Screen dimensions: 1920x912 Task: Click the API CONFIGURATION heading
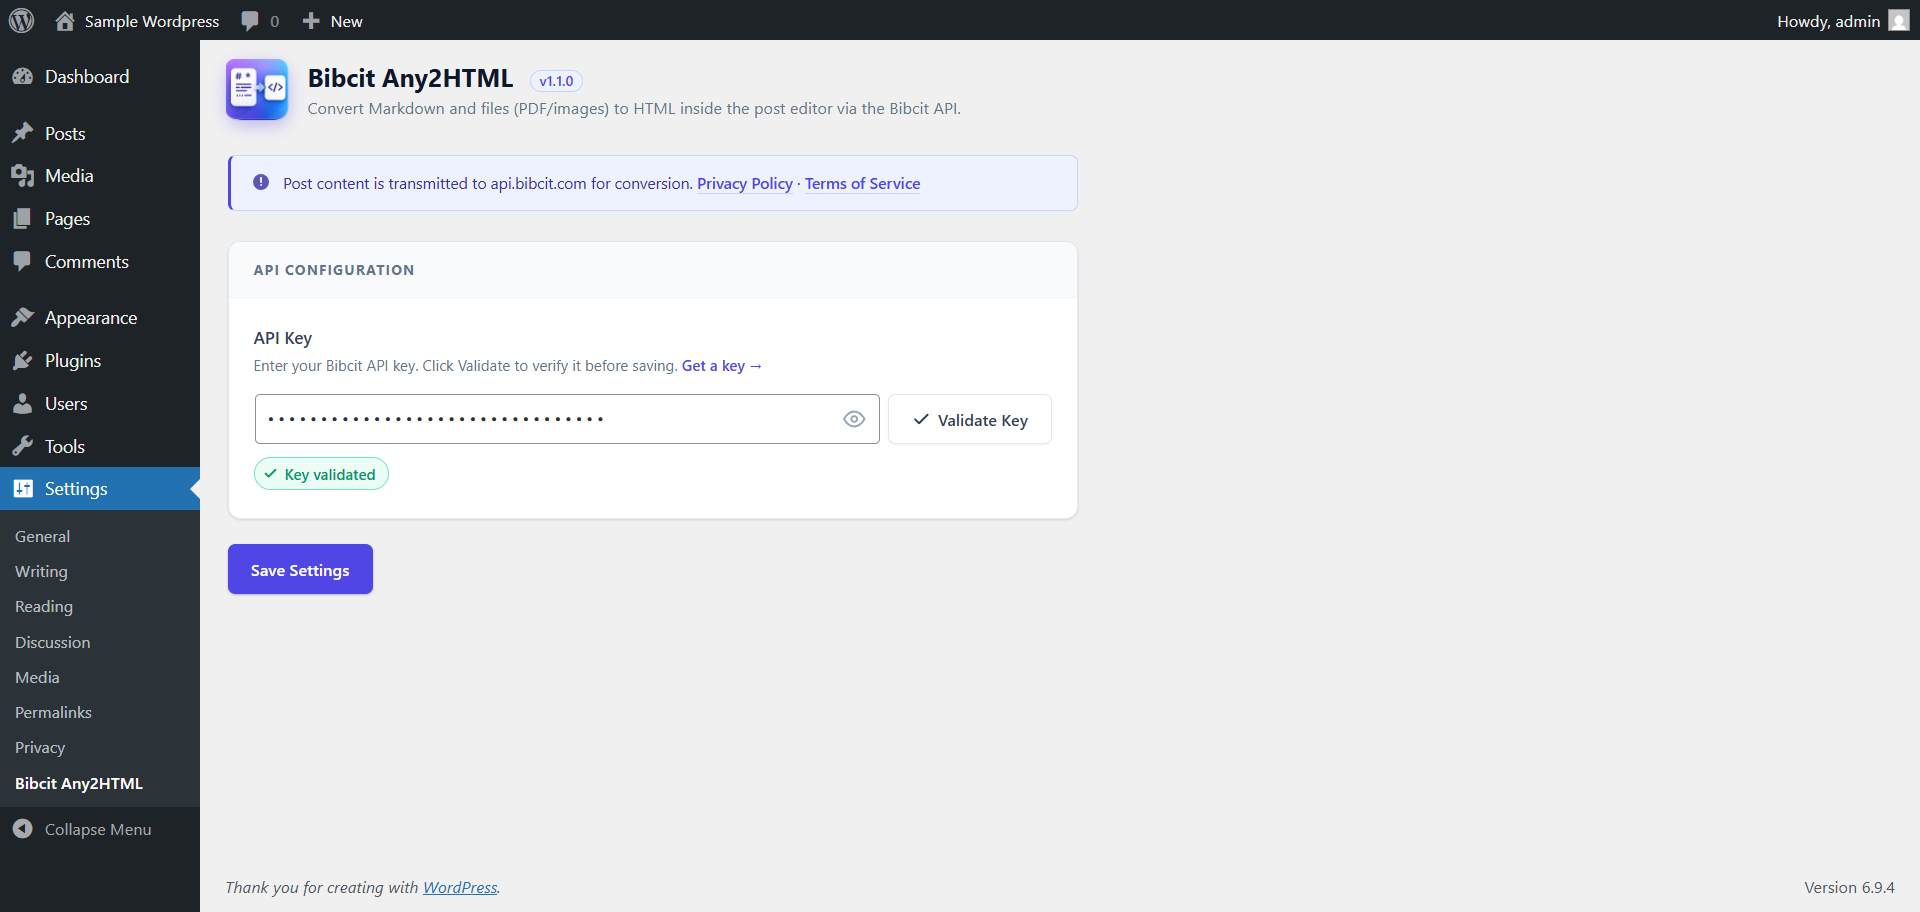pyautogui.click(x=334, y=270)
